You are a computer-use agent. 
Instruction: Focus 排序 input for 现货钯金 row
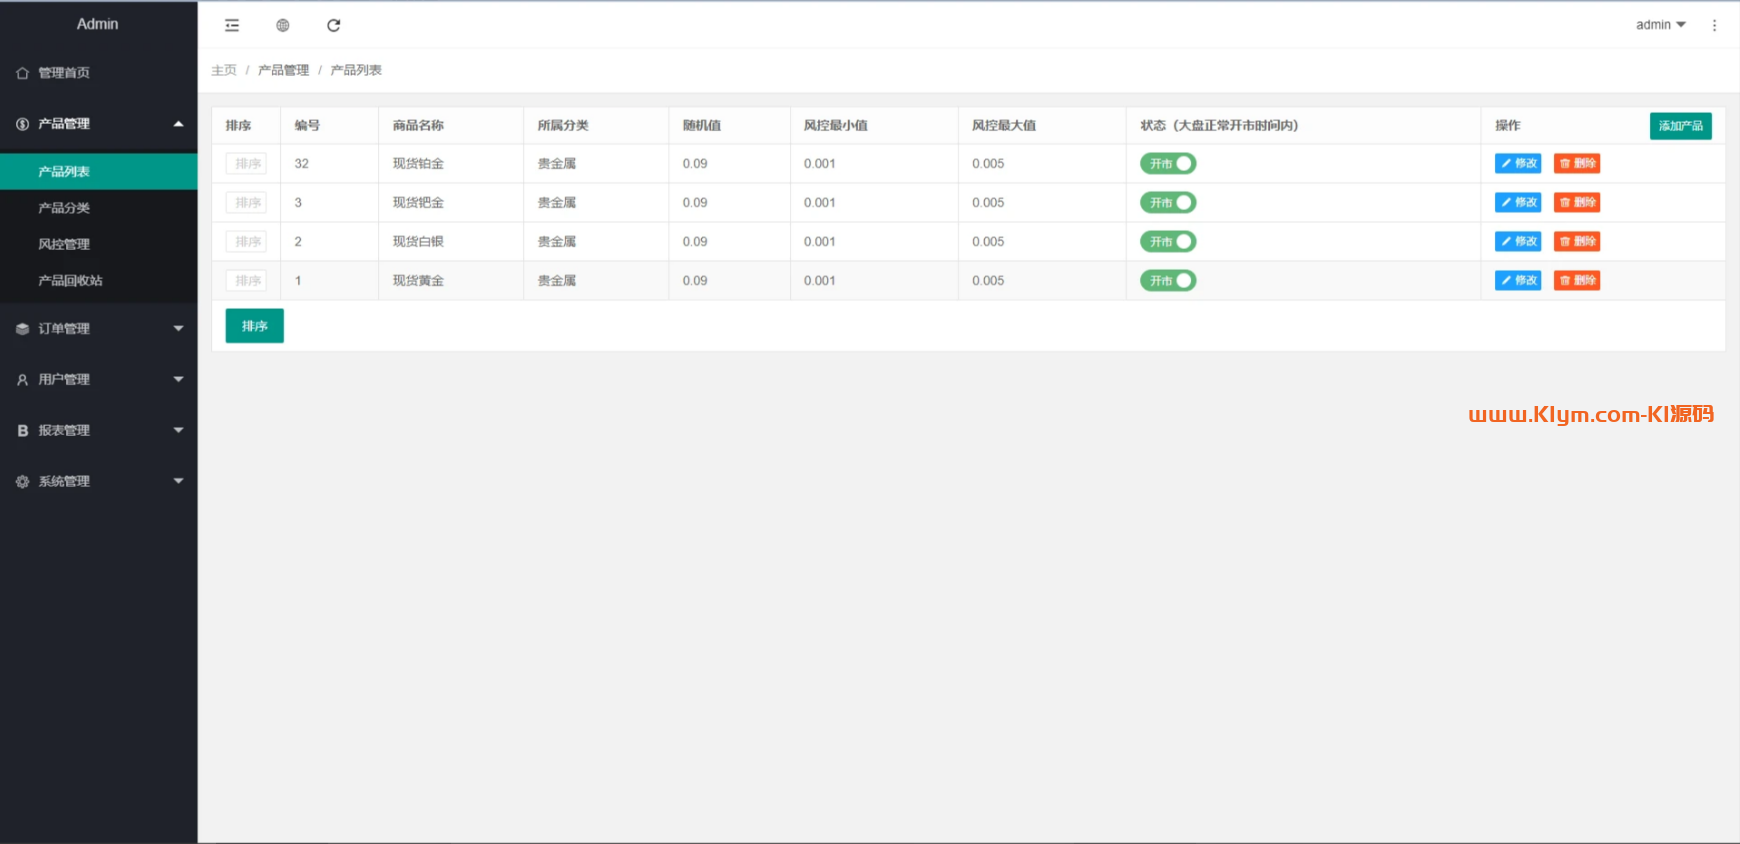tap(246, 203)
